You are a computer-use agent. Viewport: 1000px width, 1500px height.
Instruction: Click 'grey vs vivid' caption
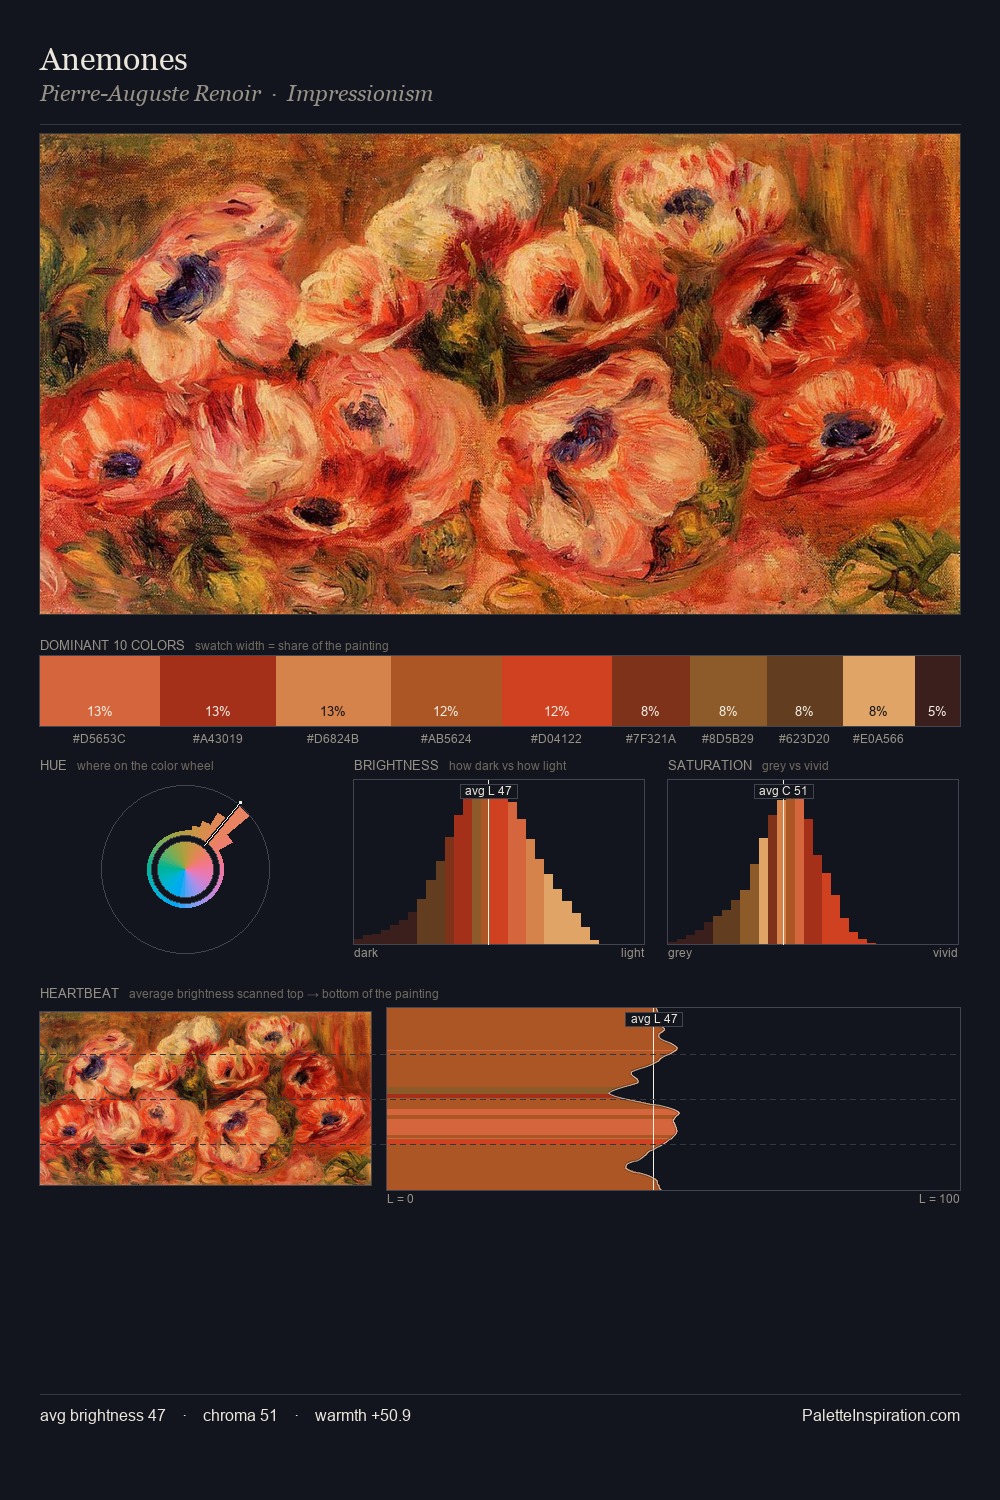[x=795, y=766]
